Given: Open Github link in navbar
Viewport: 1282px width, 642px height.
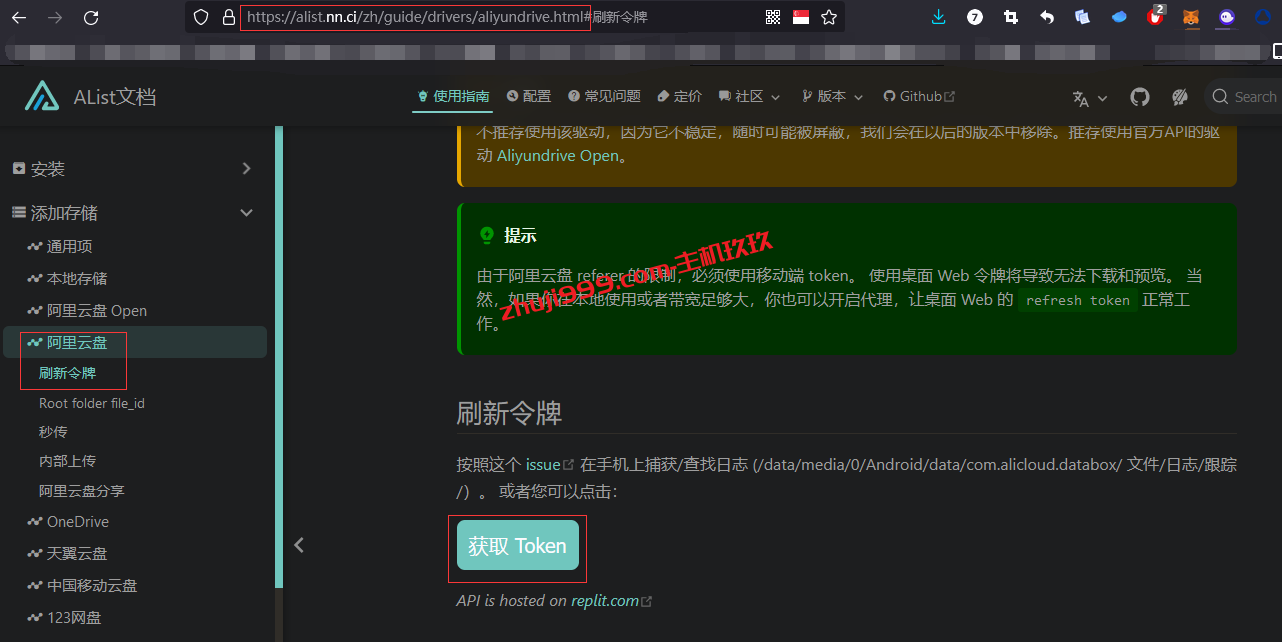Looking at the screenshot, I should 919,96.
